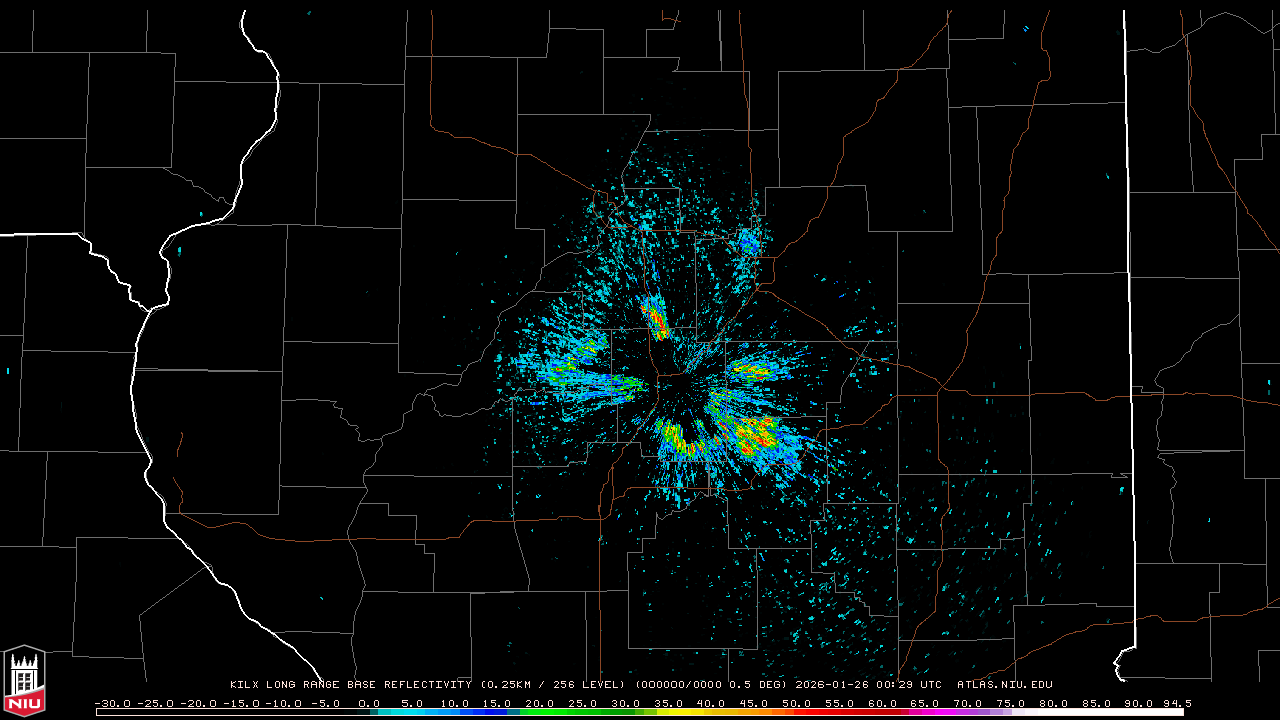The image size is (1280, 720).
Task: Click the 2026-01-26 00:29 UTC timestamp
Action: pyautogui.click(x=867, y=685)
